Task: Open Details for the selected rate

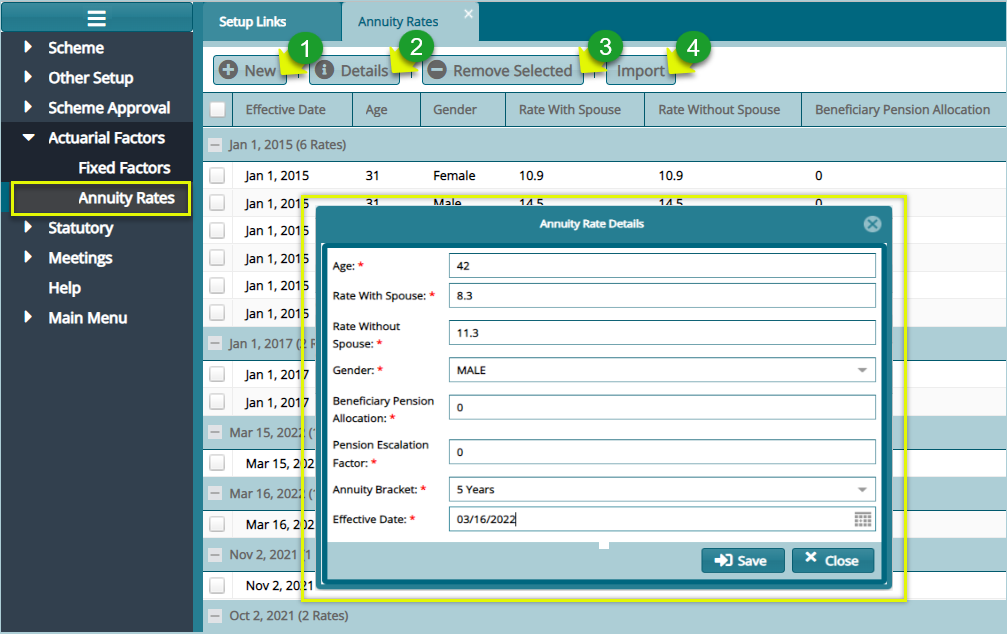Action: coord(354,71)
